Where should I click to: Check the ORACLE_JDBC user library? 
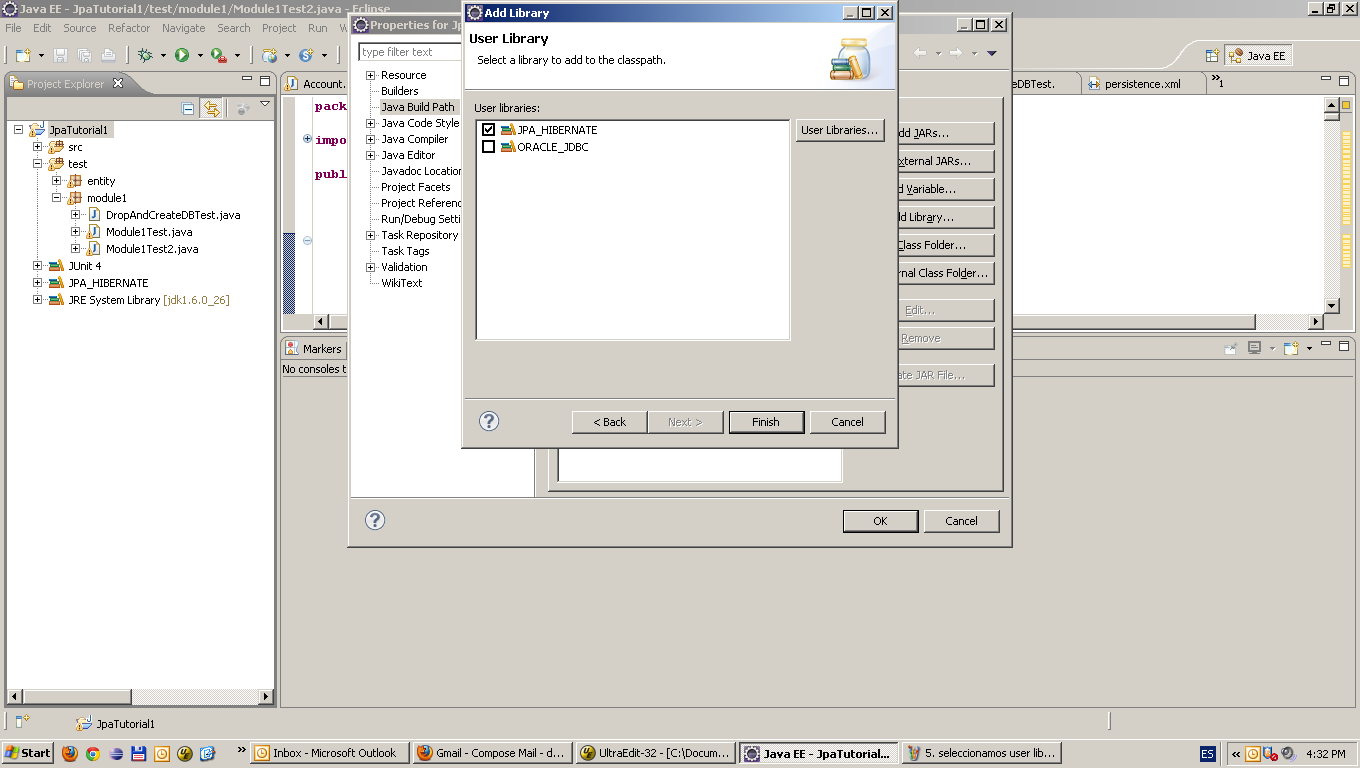489,147
